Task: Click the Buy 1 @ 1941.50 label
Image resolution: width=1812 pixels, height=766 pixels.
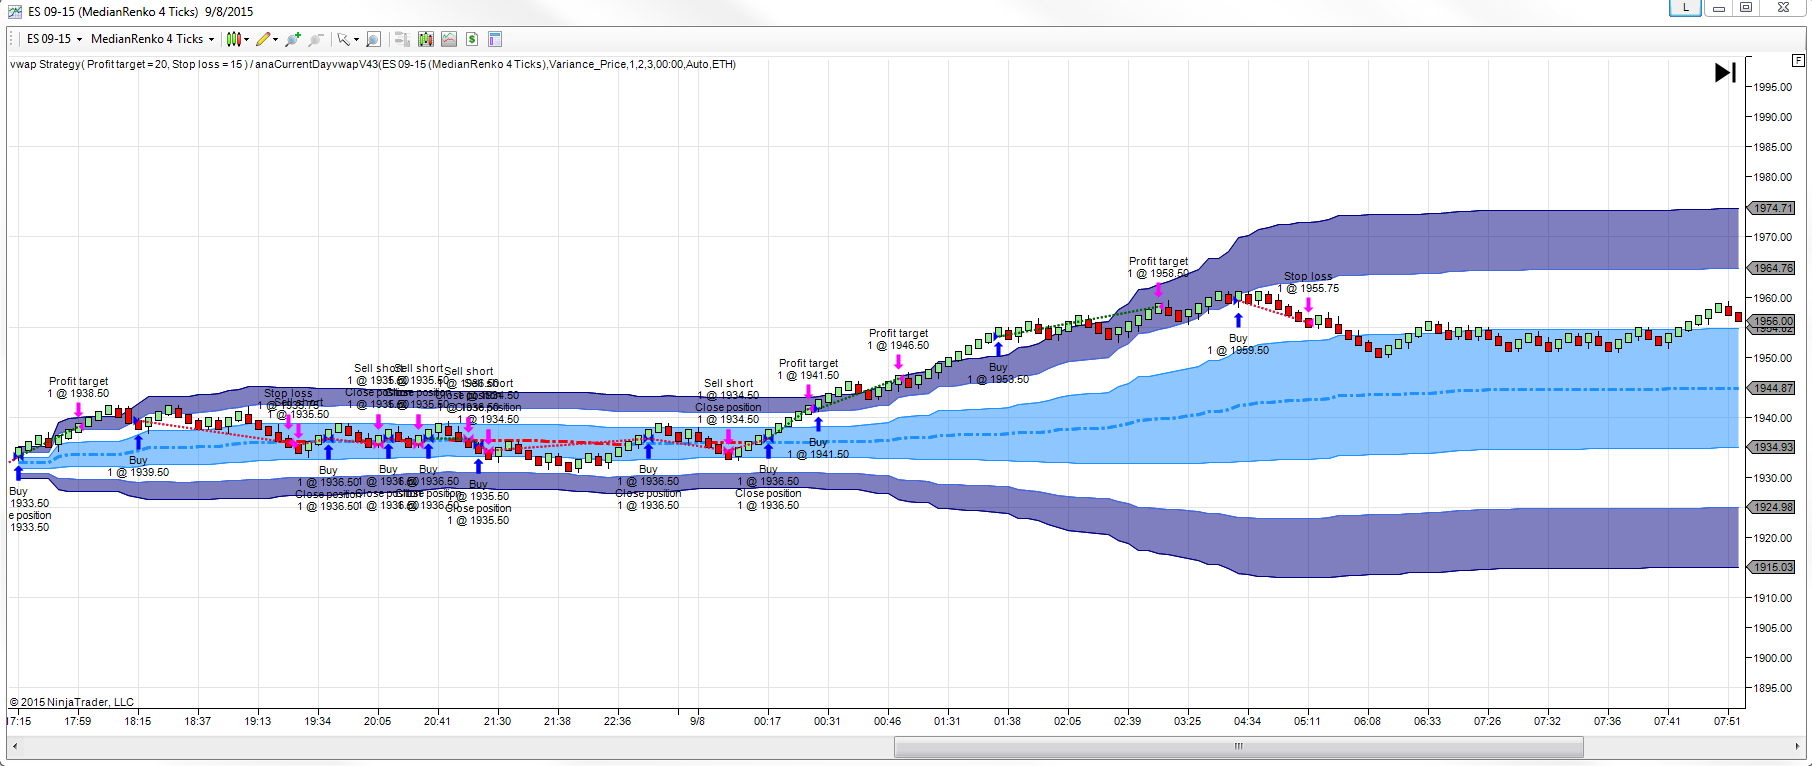Action: (x=818, y=448)
